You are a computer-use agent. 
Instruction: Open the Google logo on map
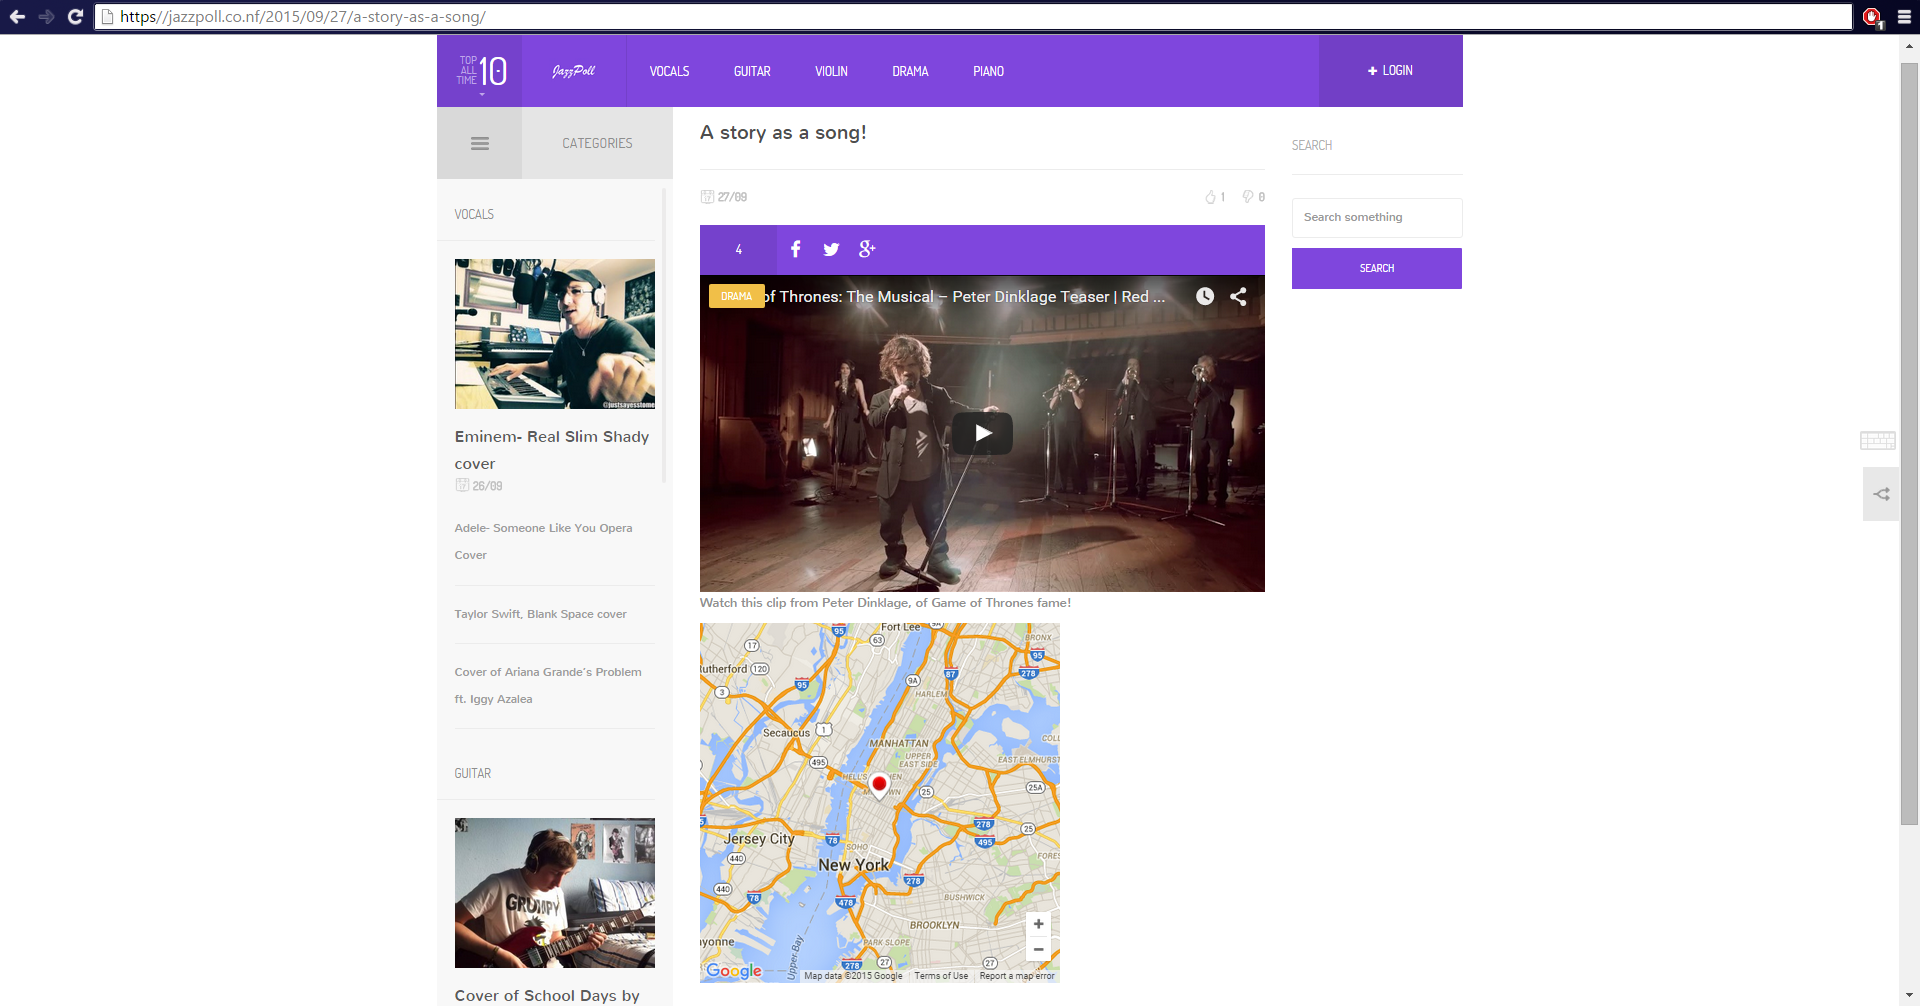[734, 970]
